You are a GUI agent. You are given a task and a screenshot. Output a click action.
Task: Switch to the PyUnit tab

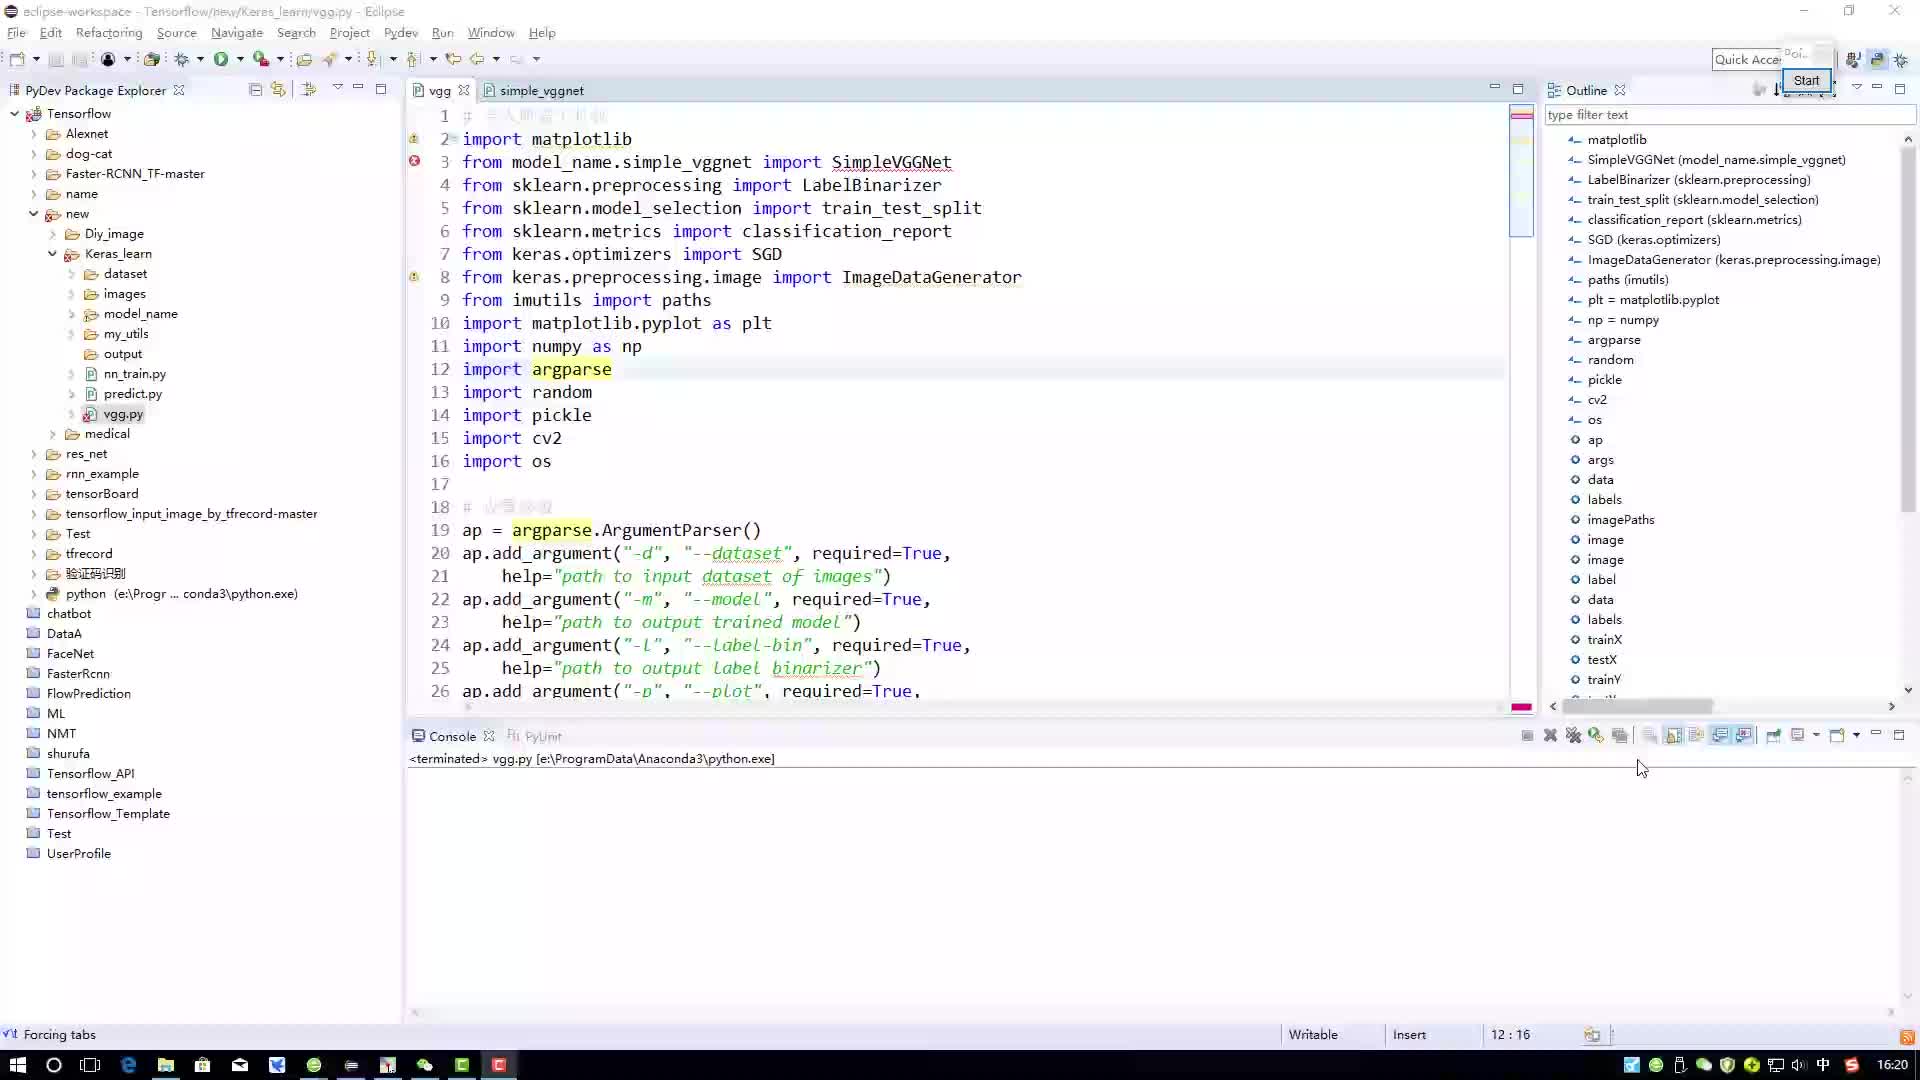[x=535, y=736]
